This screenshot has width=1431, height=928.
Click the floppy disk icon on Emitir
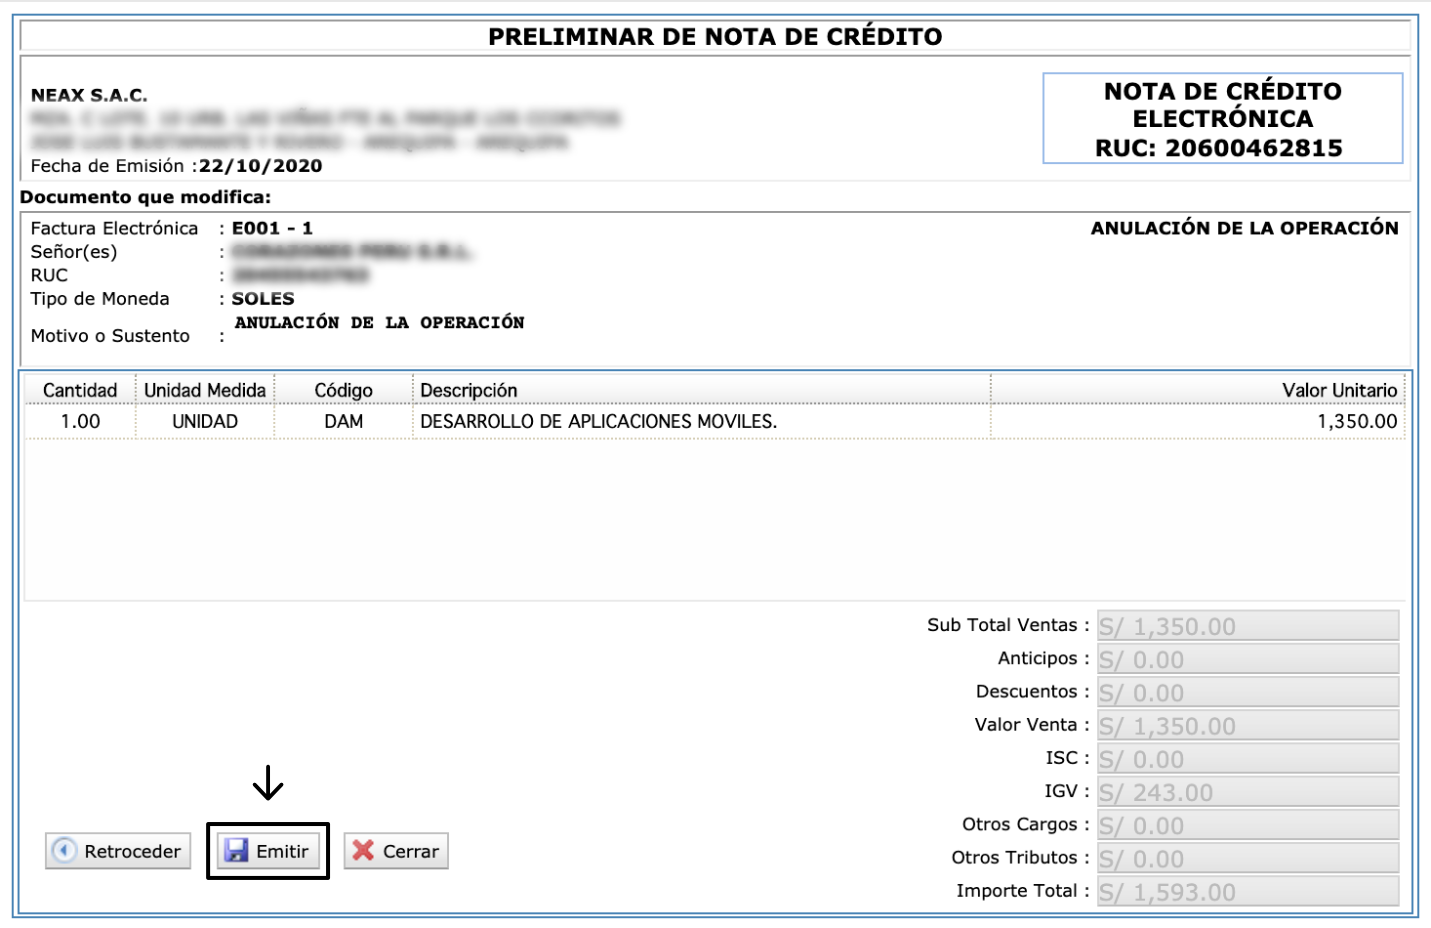(x=236, y=851)
